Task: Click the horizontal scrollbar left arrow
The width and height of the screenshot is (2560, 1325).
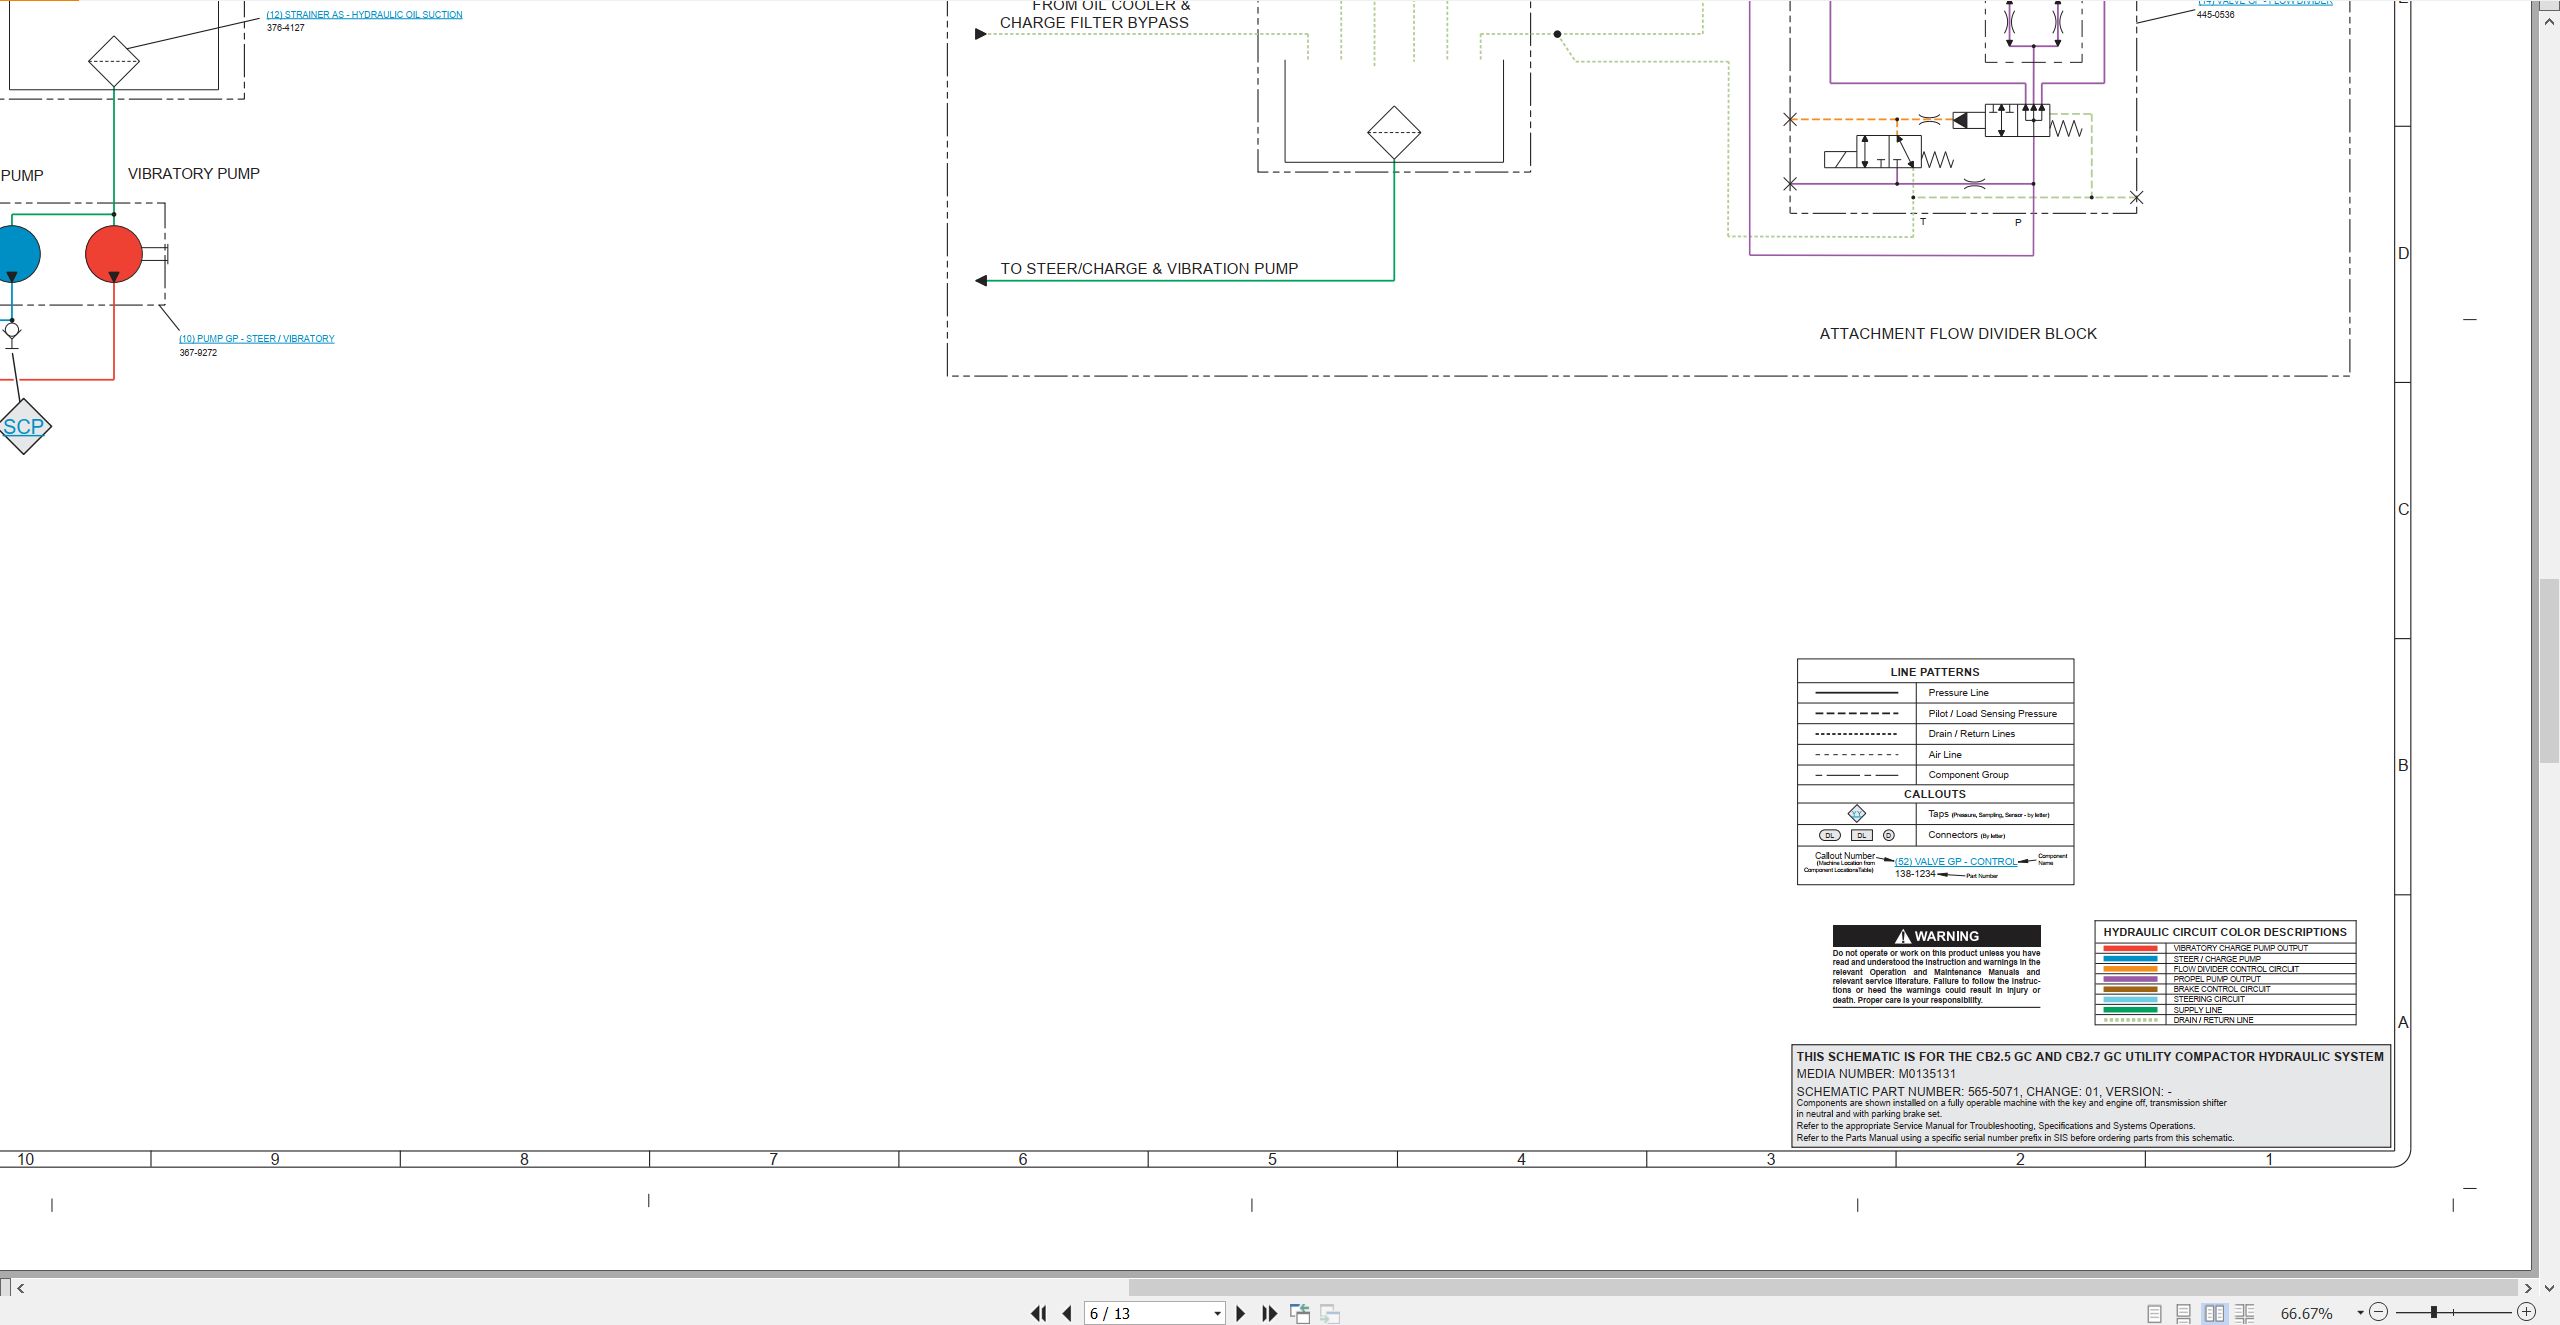Action: [x=21, y=1288]
